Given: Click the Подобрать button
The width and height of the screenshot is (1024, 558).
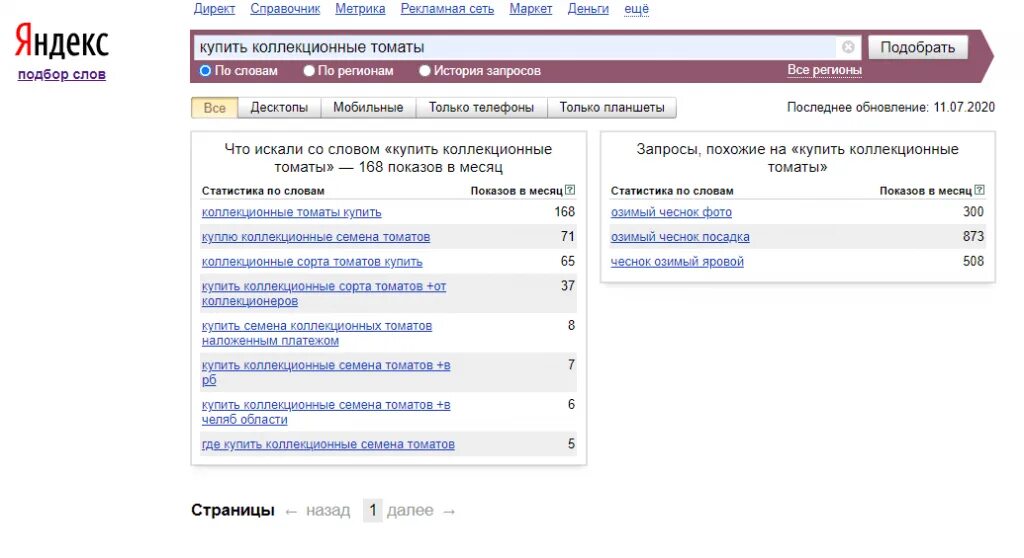Looking at the screenshot, I should point(918,47).
